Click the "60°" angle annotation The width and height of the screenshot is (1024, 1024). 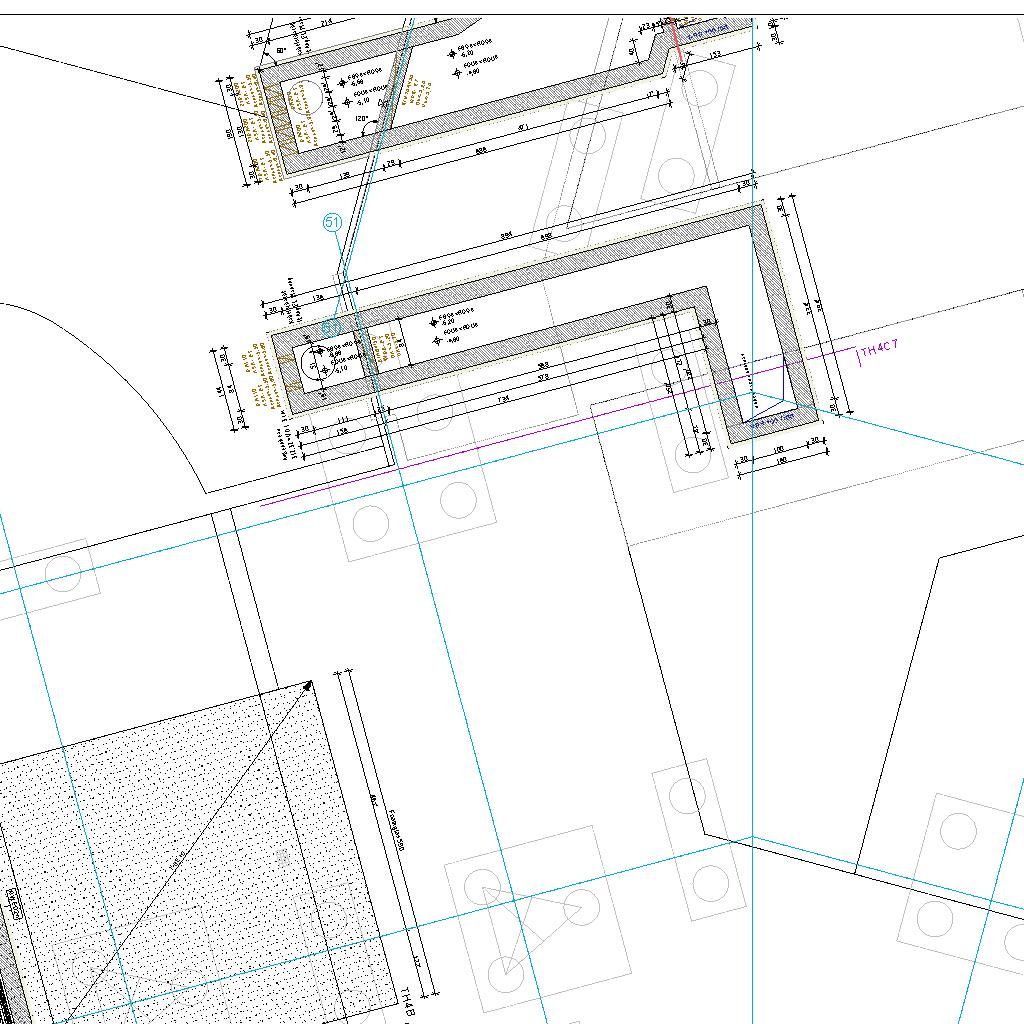click(x=281, y=50)
